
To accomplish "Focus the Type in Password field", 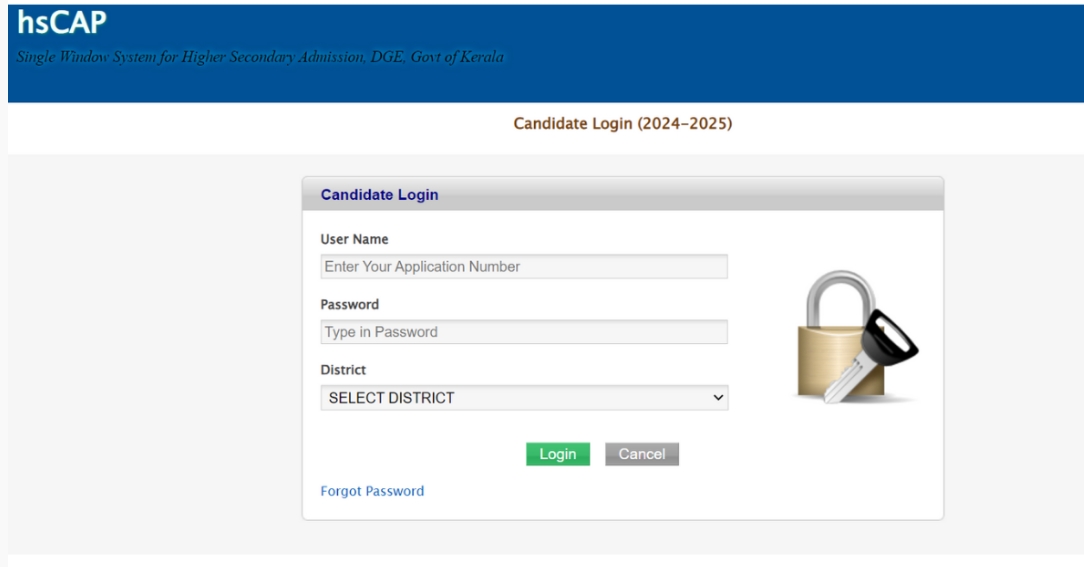I will pyautogui.click(x=524, y=332).
